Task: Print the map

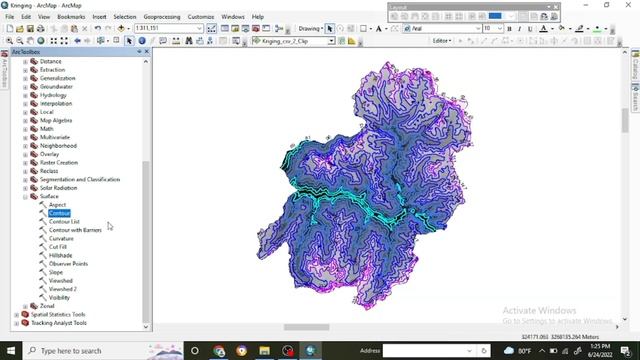Action: click(40, 29)
